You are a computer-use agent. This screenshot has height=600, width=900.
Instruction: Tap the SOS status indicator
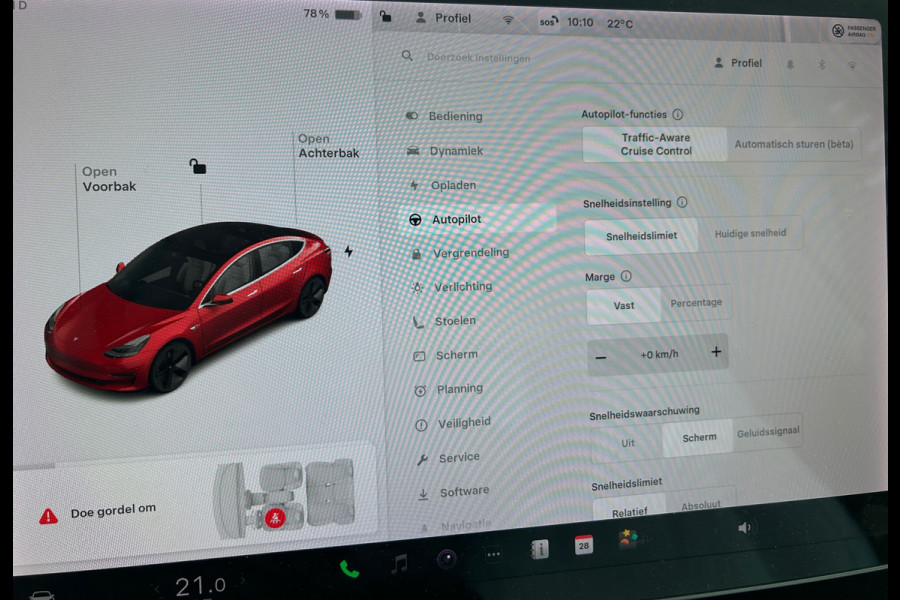pyautogui.click(x=548, y=22)
